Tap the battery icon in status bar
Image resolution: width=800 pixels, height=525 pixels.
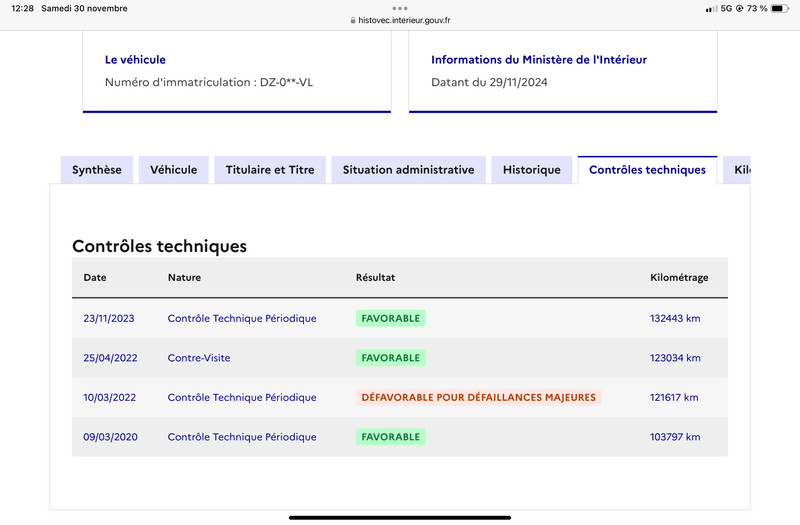tap(780, 8)
